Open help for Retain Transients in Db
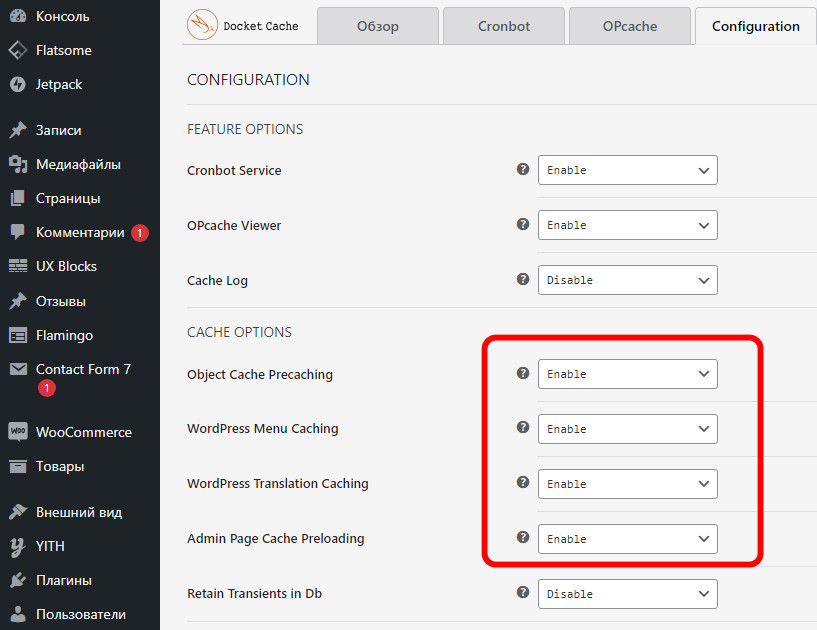817x630 pixels. click(x=522, y=592)
